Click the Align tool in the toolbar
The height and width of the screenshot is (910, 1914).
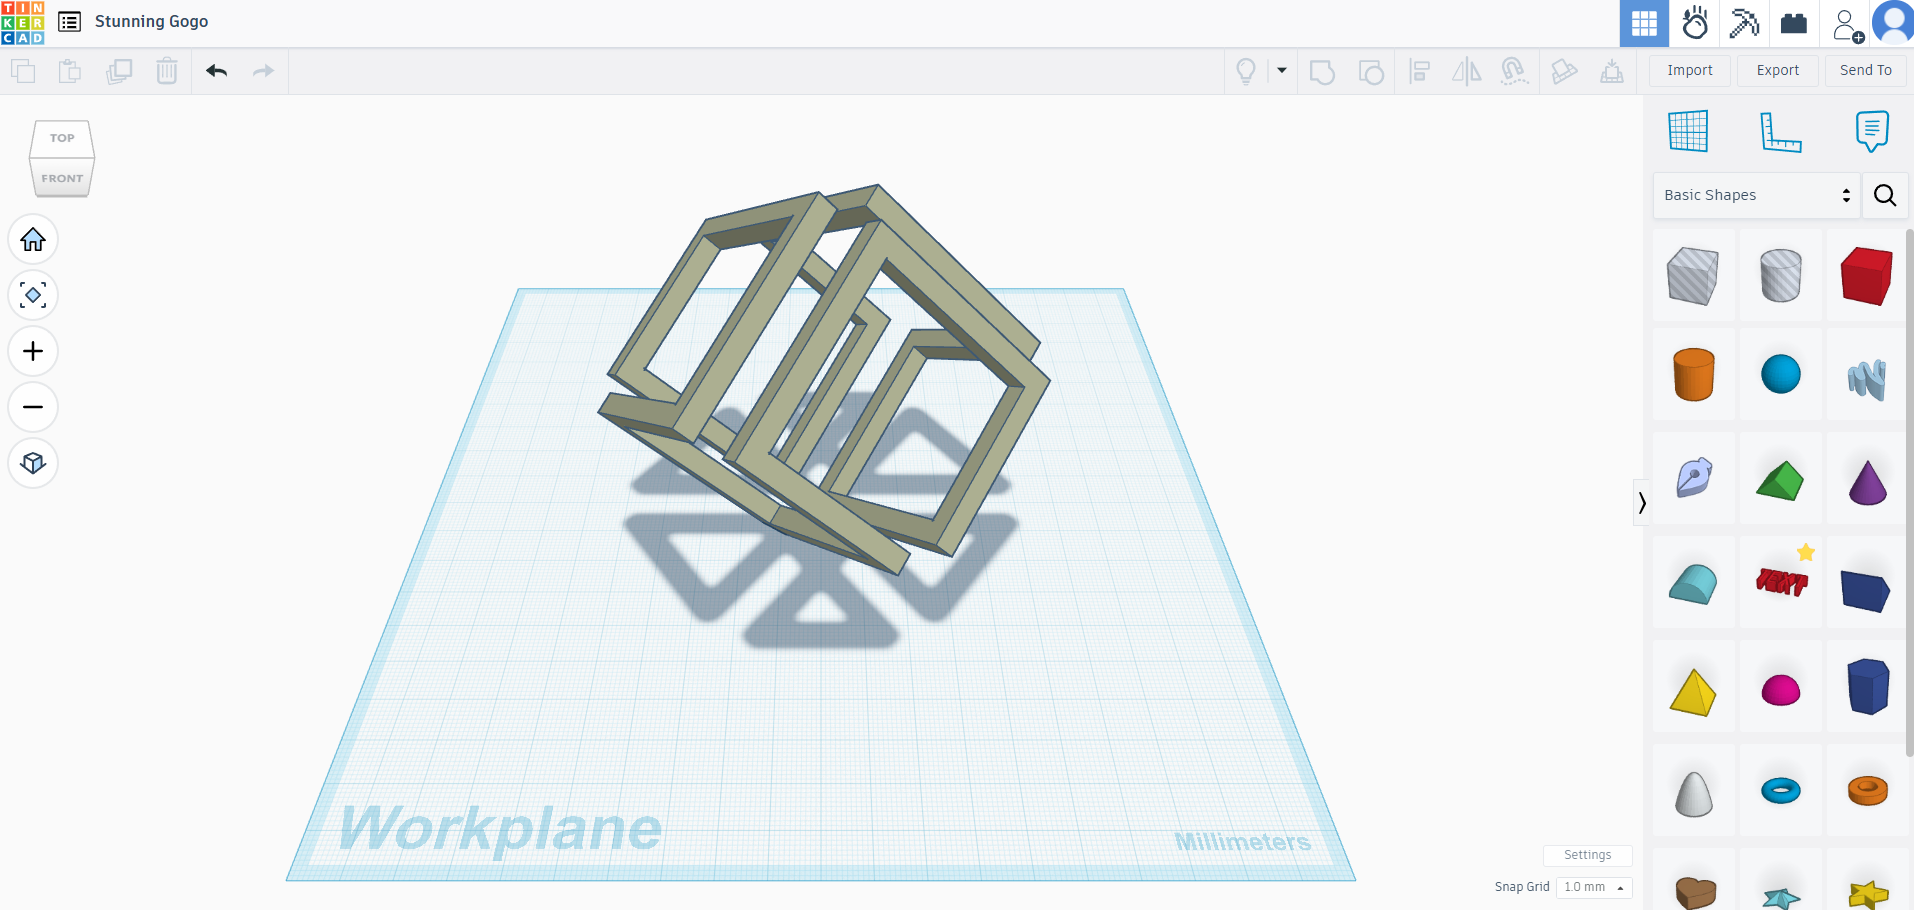pos(1419,71)
